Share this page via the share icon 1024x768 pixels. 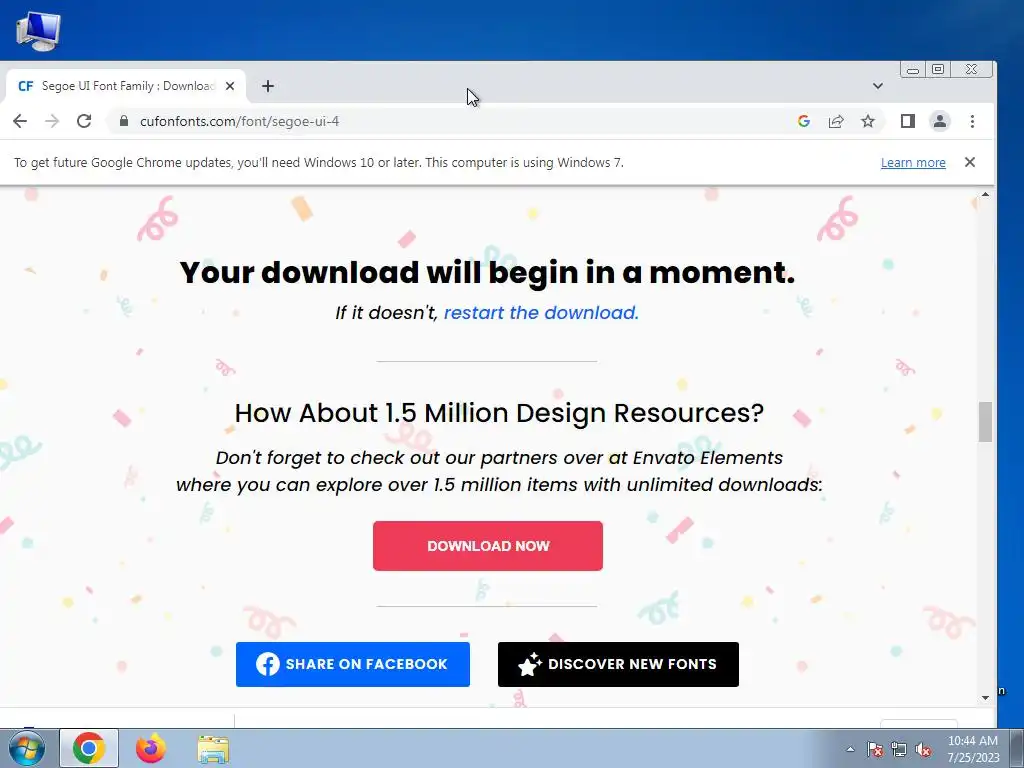(836, 121)
